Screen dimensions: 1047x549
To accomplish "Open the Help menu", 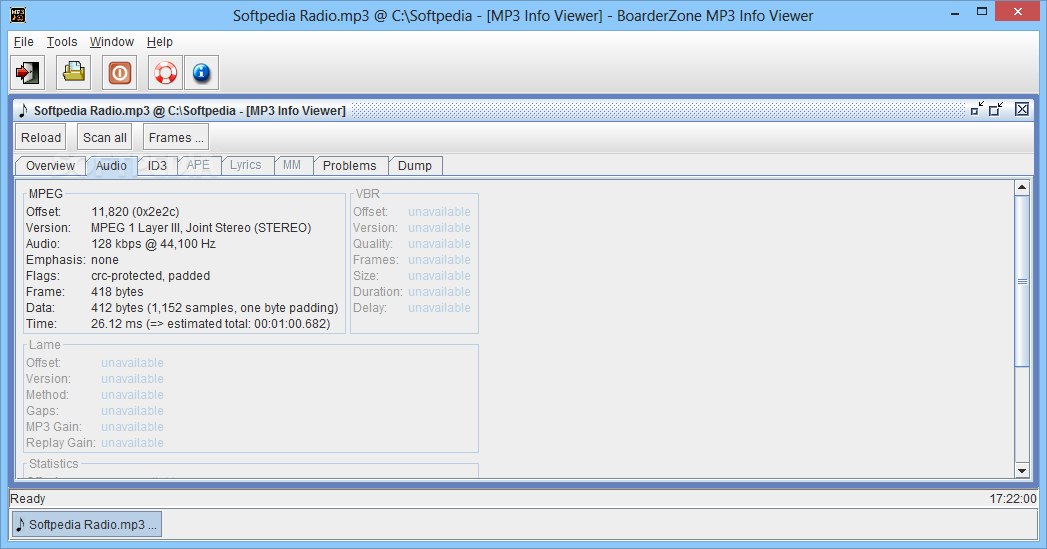I will point(160,41).
